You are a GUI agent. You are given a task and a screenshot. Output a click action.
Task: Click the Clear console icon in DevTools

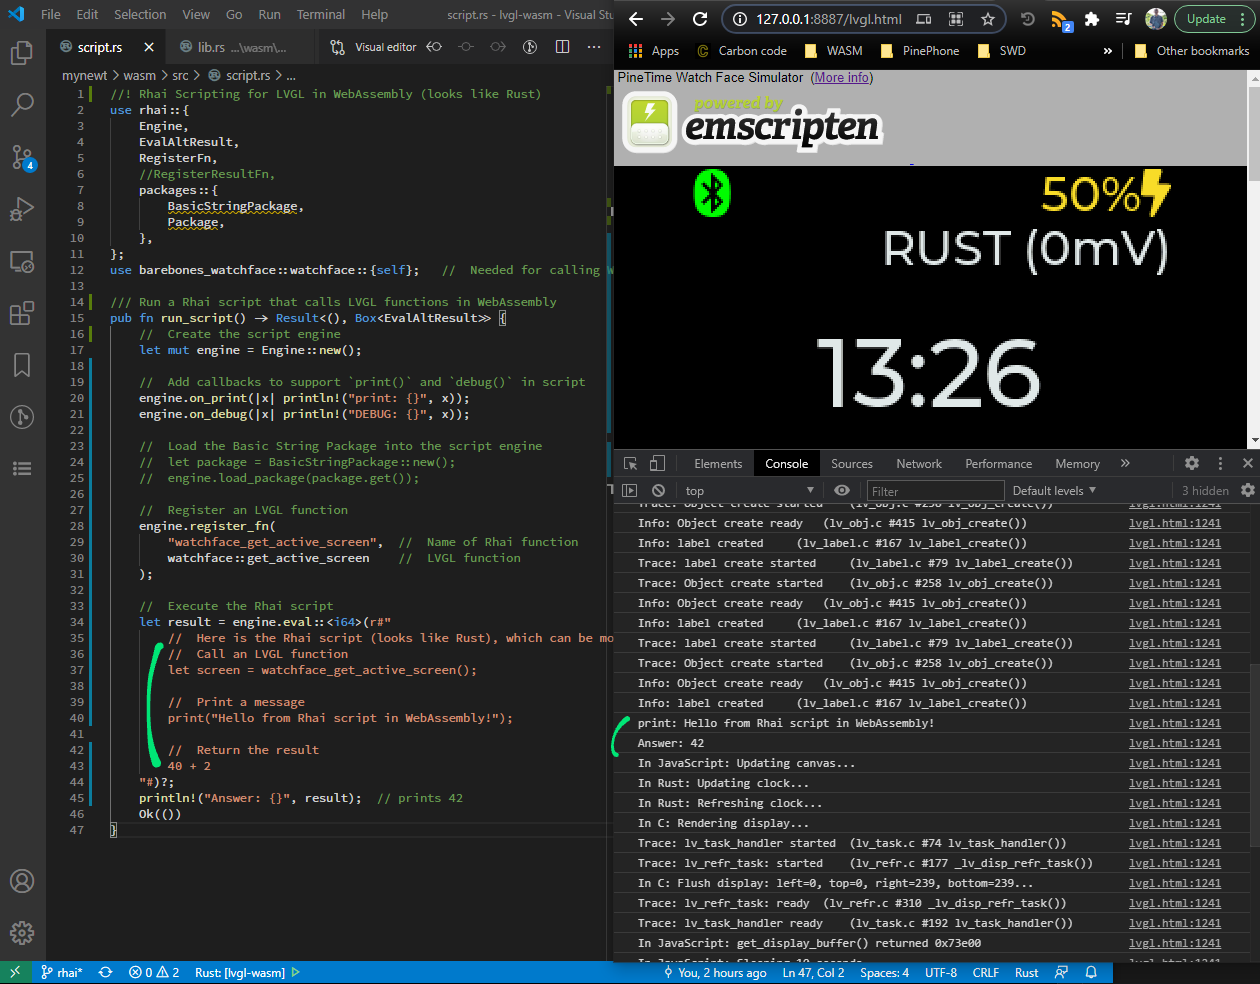tap(658, 491)
